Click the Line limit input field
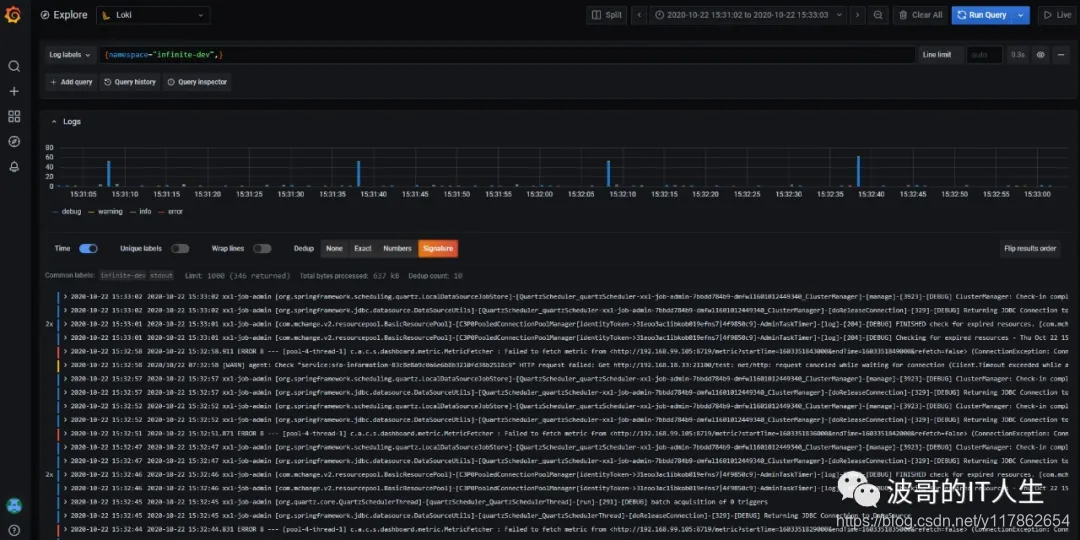This screenshot has width=1080, height=540. [984, 54]
